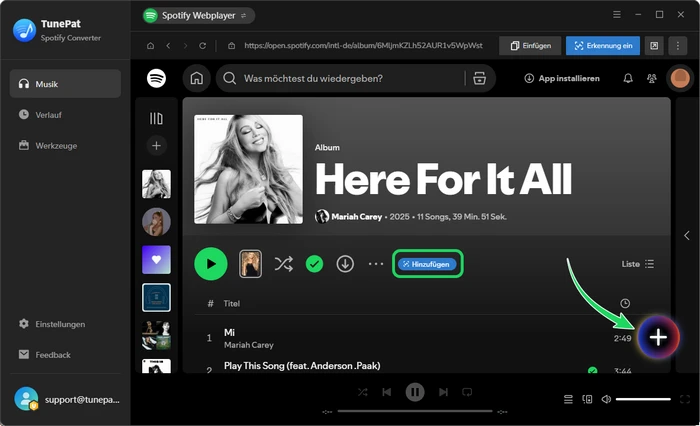Open TunePat hamburger menu
The height and width of the screenshot is (426, 700).
[x=617, y=15]
